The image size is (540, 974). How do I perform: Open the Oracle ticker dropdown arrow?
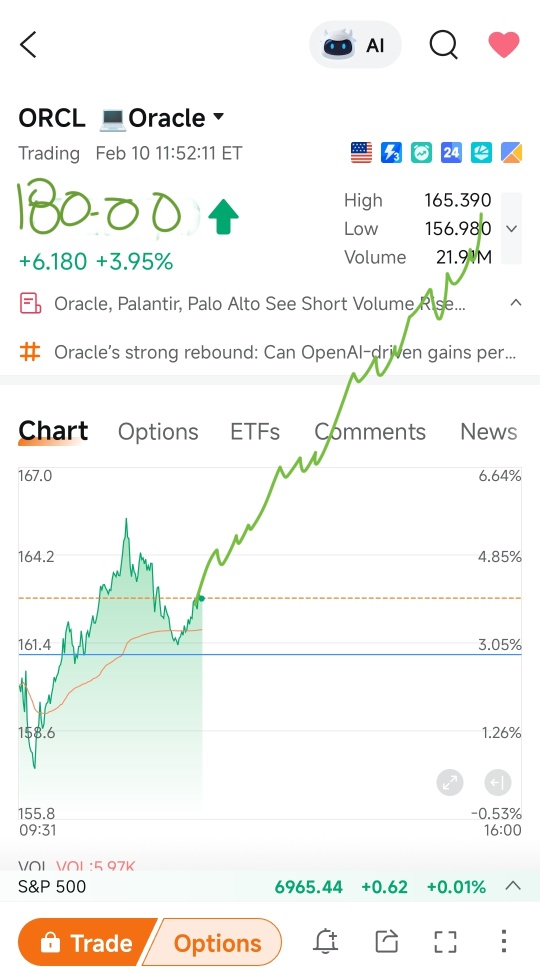pyautogui.click(x=218, y=116)
